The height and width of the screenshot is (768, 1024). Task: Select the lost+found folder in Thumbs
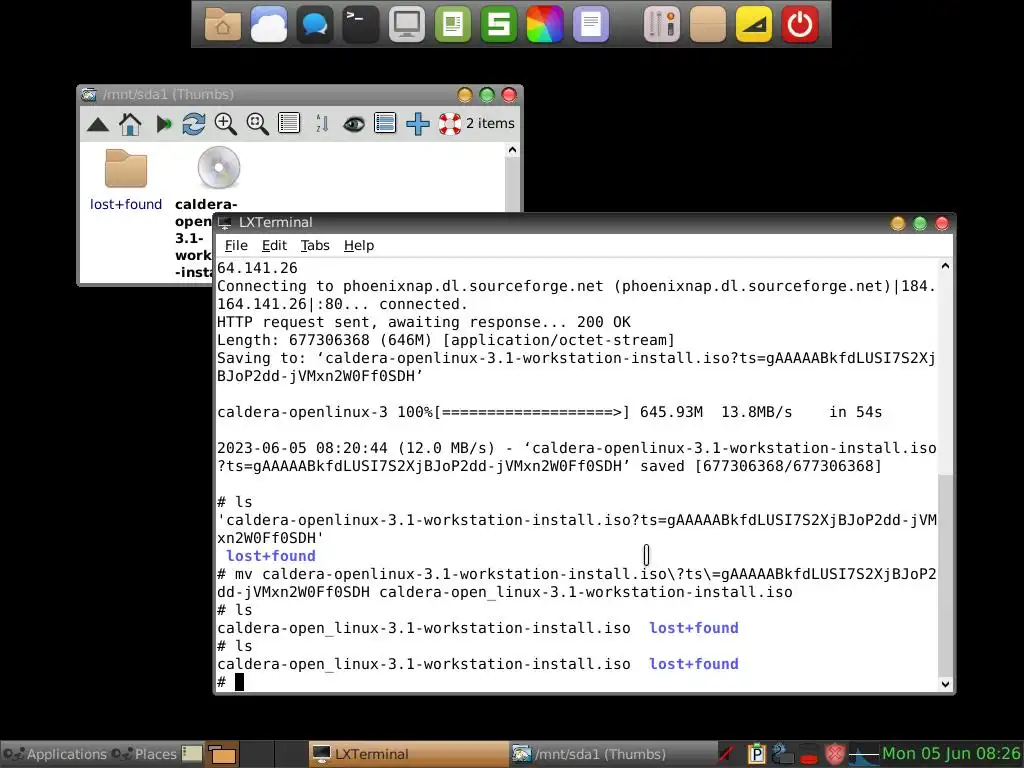click(x=126, y=180)
